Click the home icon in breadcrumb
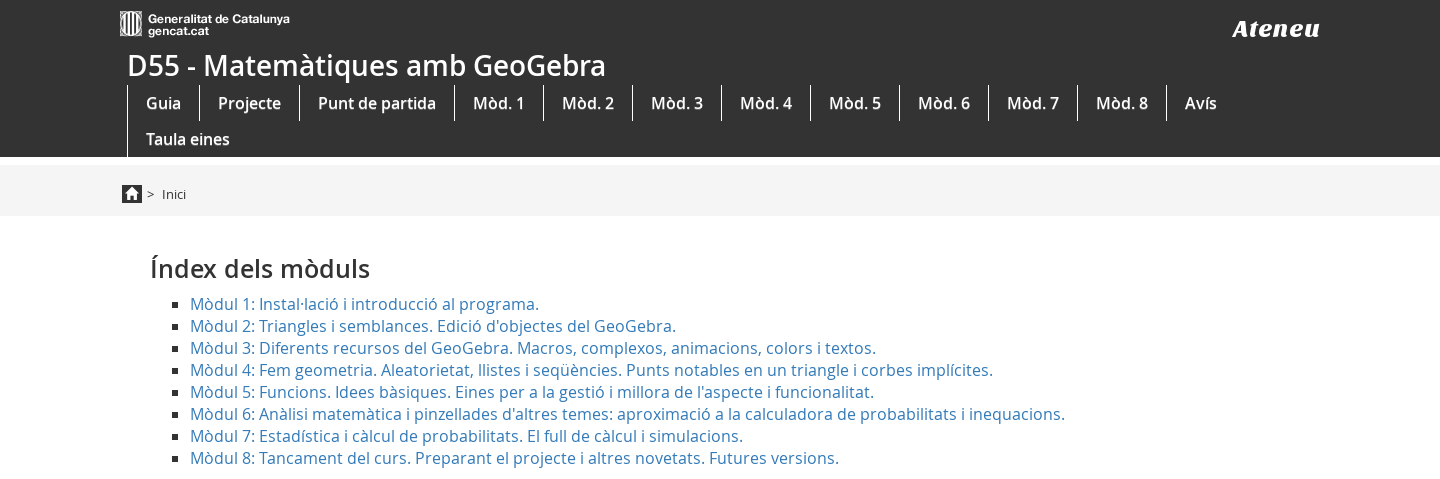Screen dimensions: 1440x479 tap(132, 194)
